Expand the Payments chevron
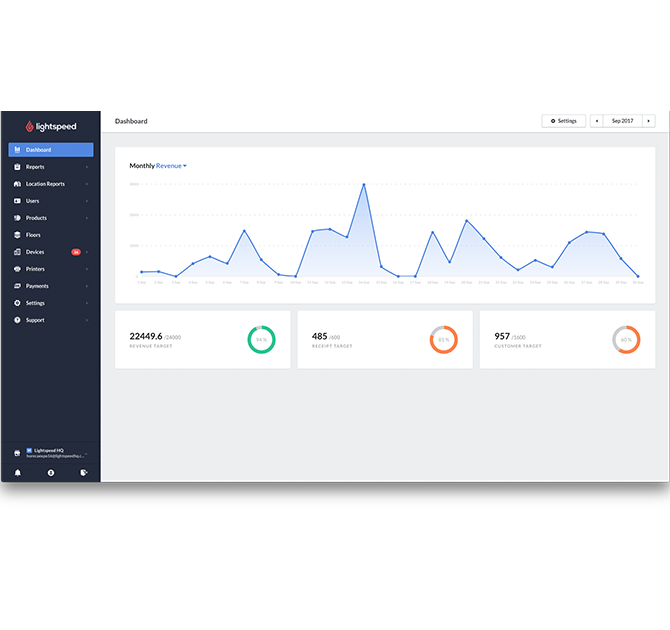Viewport: 670px width, 630px height. (87, 286)
